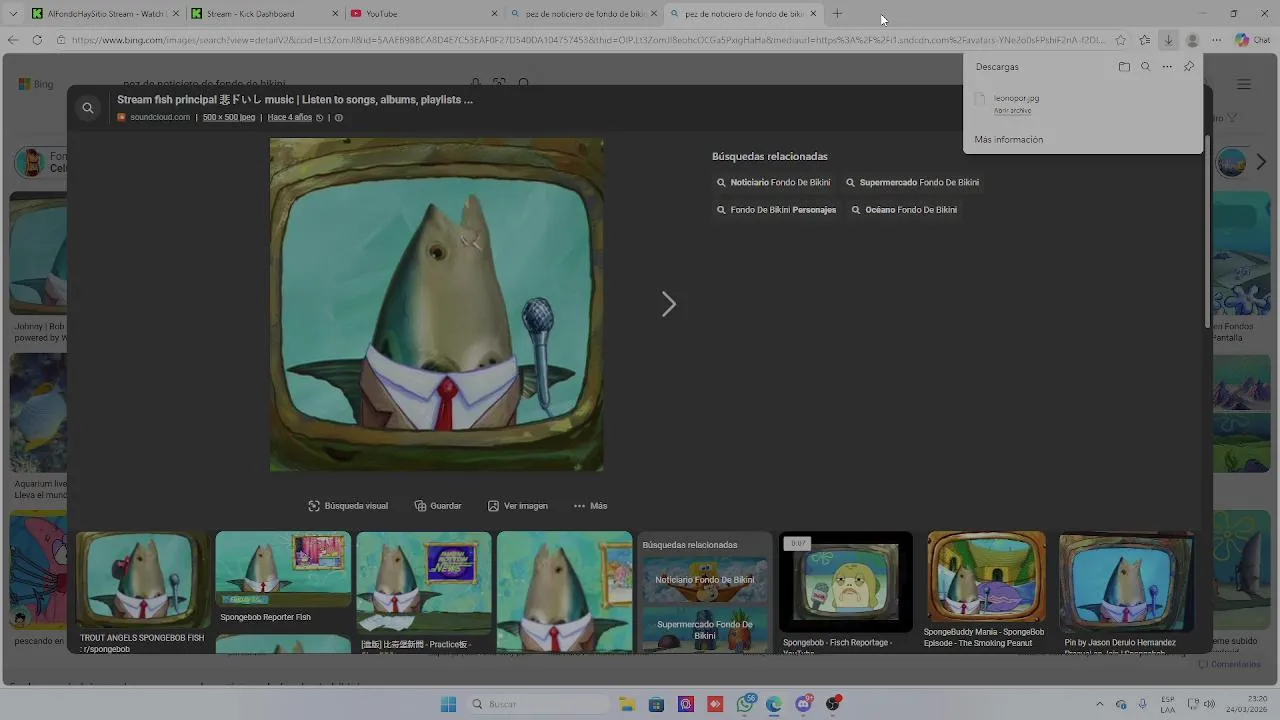Open 'Supermercado Fondo De Bikini' related tile
The image size is (1280, 720).
(704, 628)
